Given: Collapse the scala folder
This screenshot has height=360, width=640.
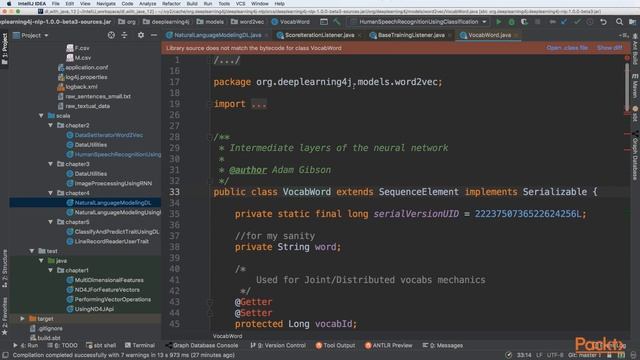Looking at the screenshot, I should pos(41,116).
